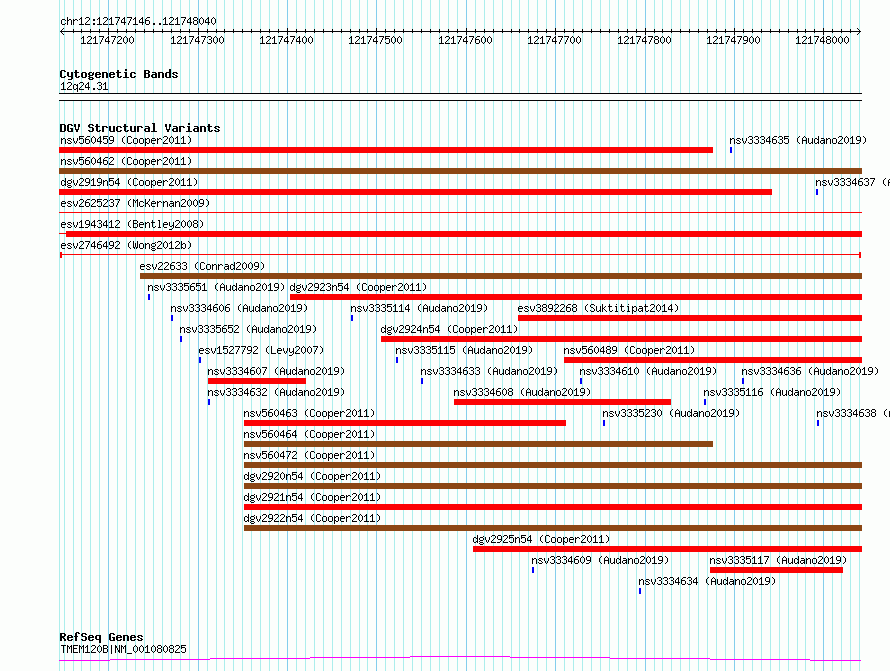Click dgv2922n54 (Cooper2011) label
This screenshot has width=890, height=671.
click(312, 518)
